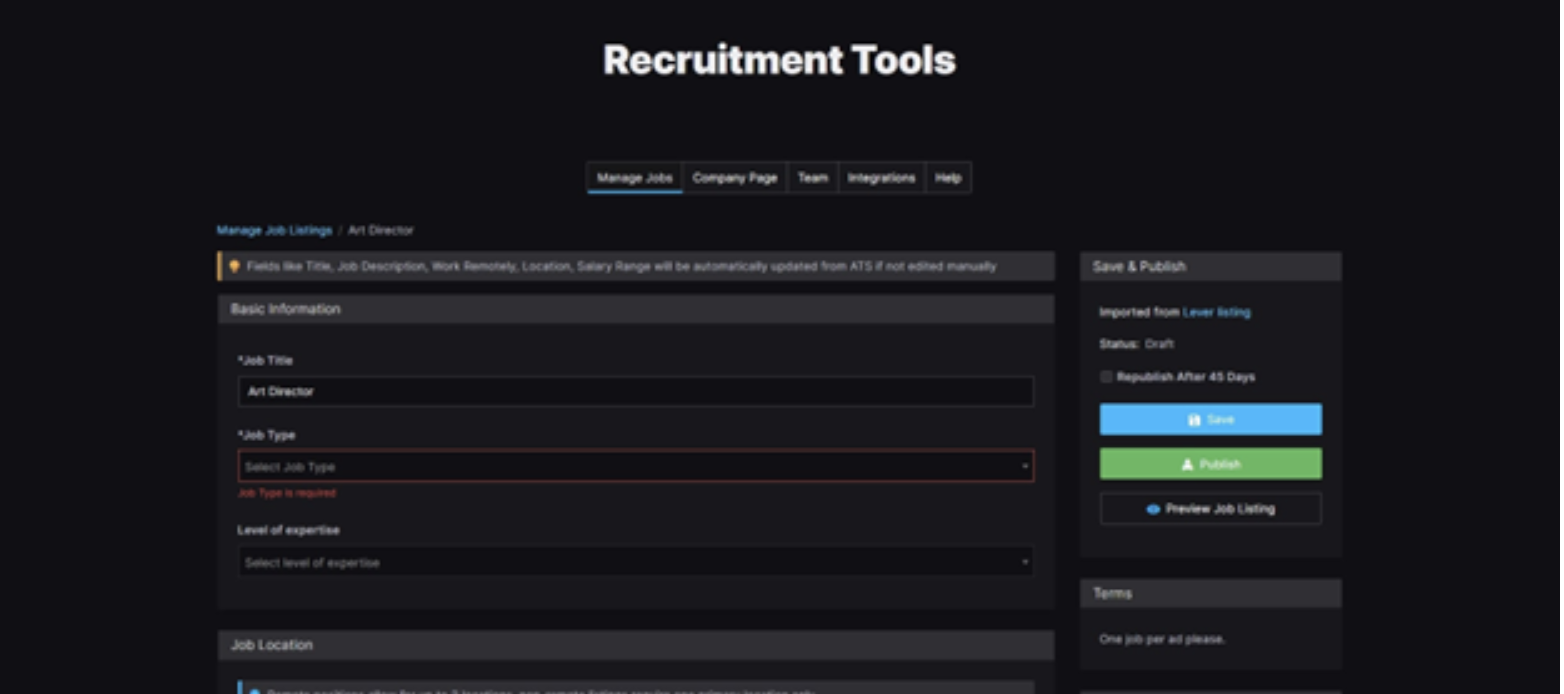
Task: Click the person icon on Publish
Action: [1187, 465]
